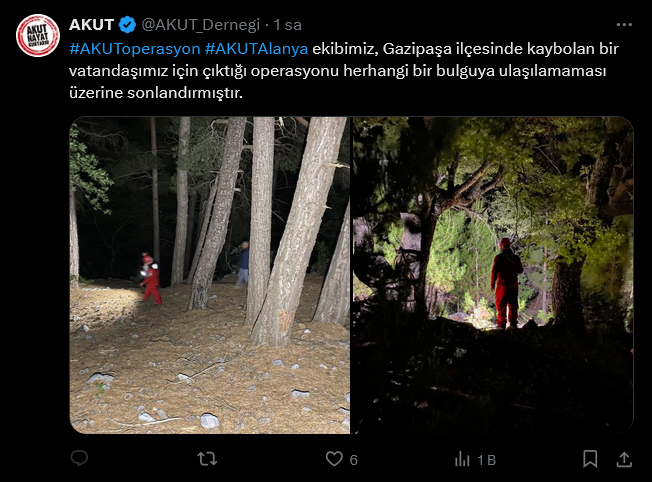Click the like count 6
652x482 pixels.
[x=353, y=460]
